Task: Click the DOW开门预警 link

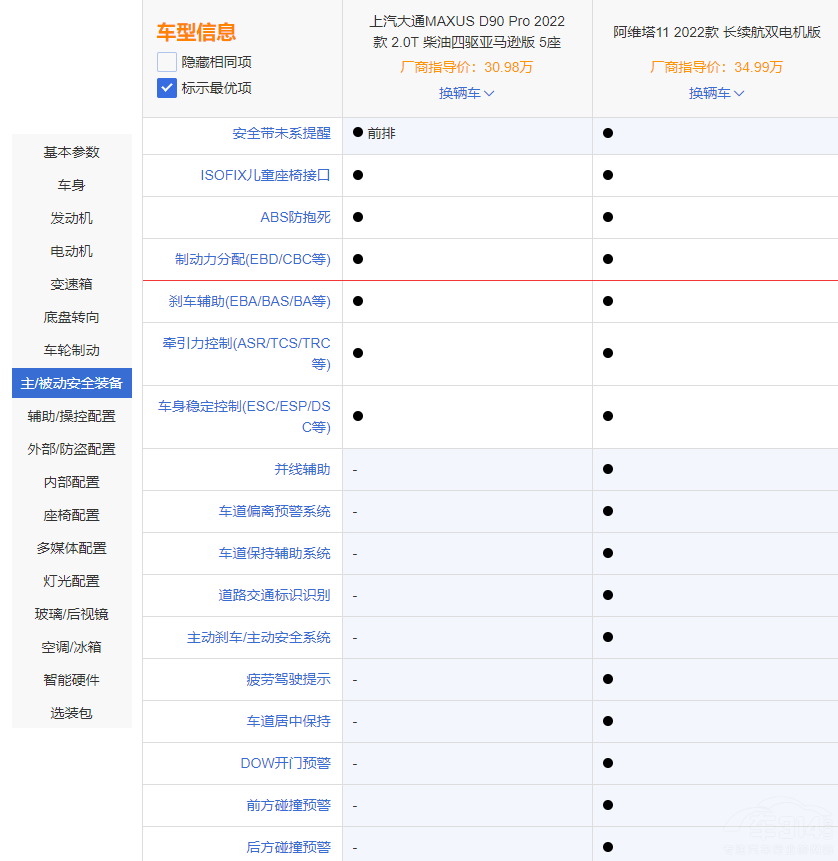Action: [285, 763]
